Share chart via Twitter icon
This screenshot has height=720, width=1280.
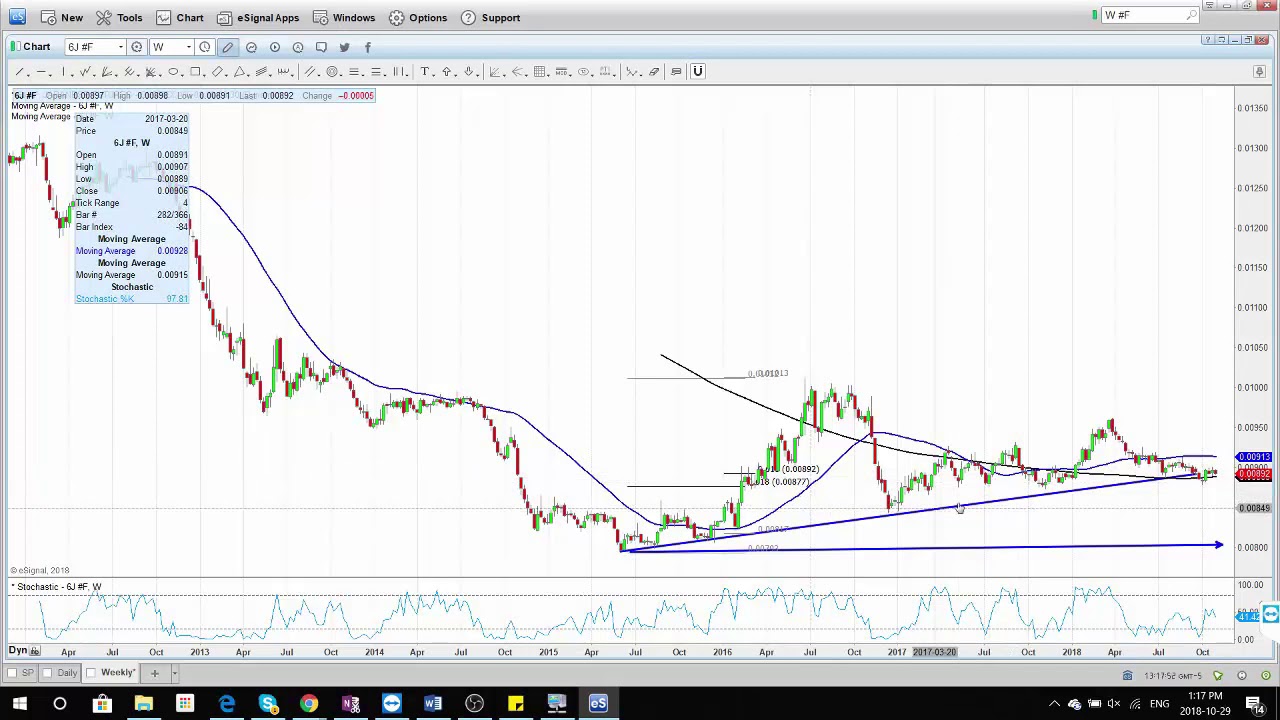(344, 47)
